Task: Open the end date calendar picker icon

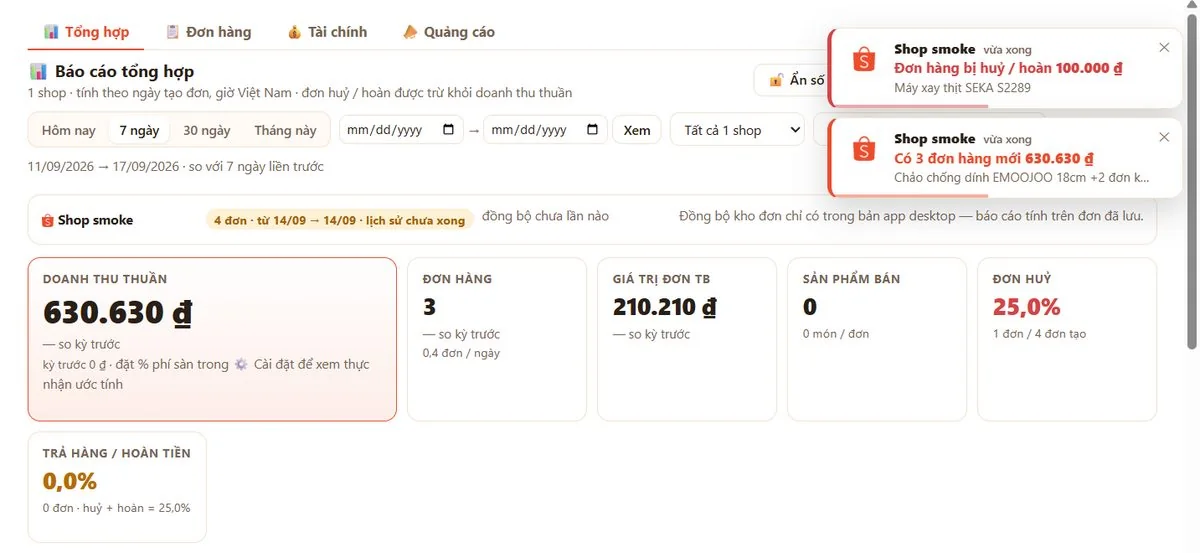Action: tap(592, 130)
